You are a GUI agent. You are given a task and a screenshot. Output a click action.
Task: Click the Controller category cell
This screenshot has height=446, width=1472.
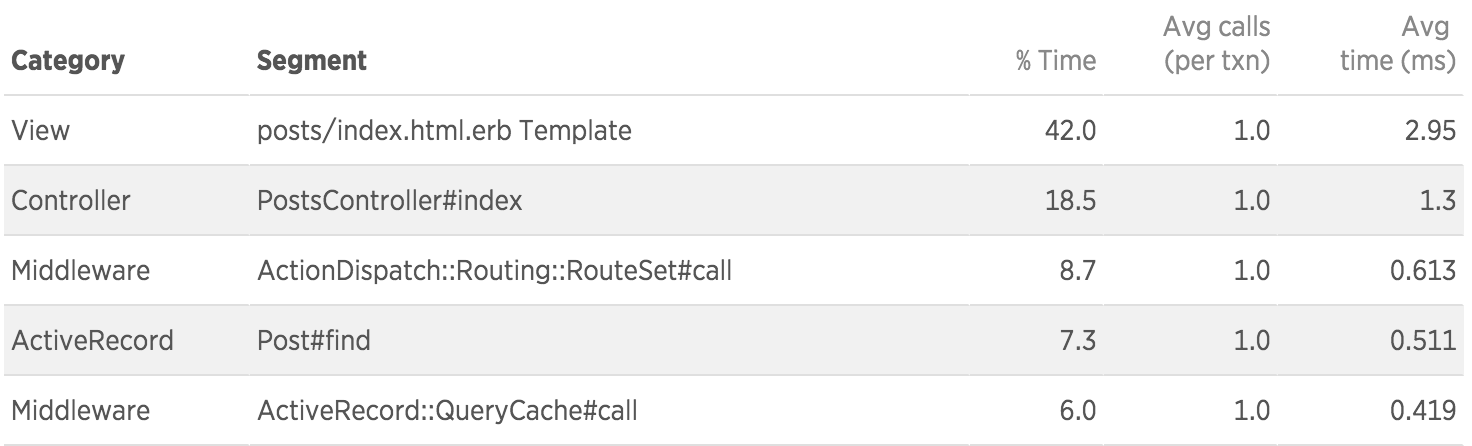pos(71,200)
